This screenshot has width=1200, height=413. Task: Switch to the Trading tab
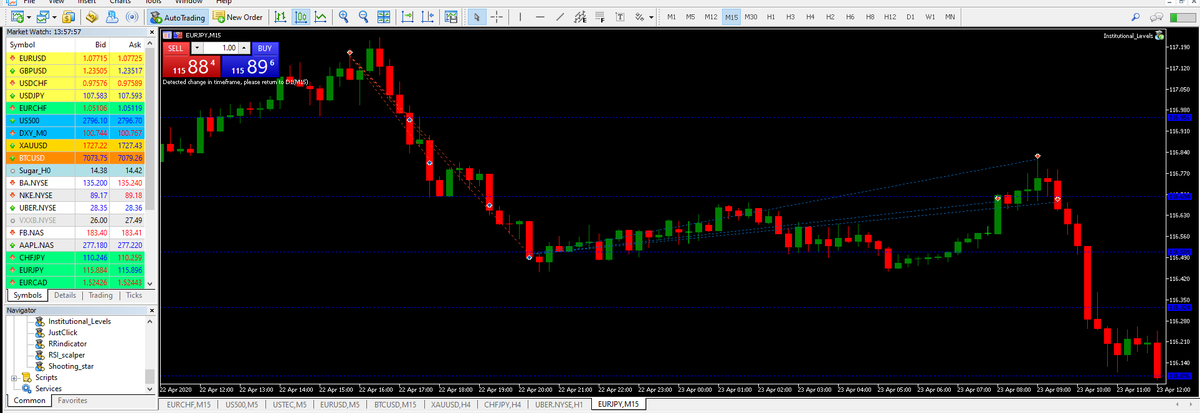tap(100, 295)
